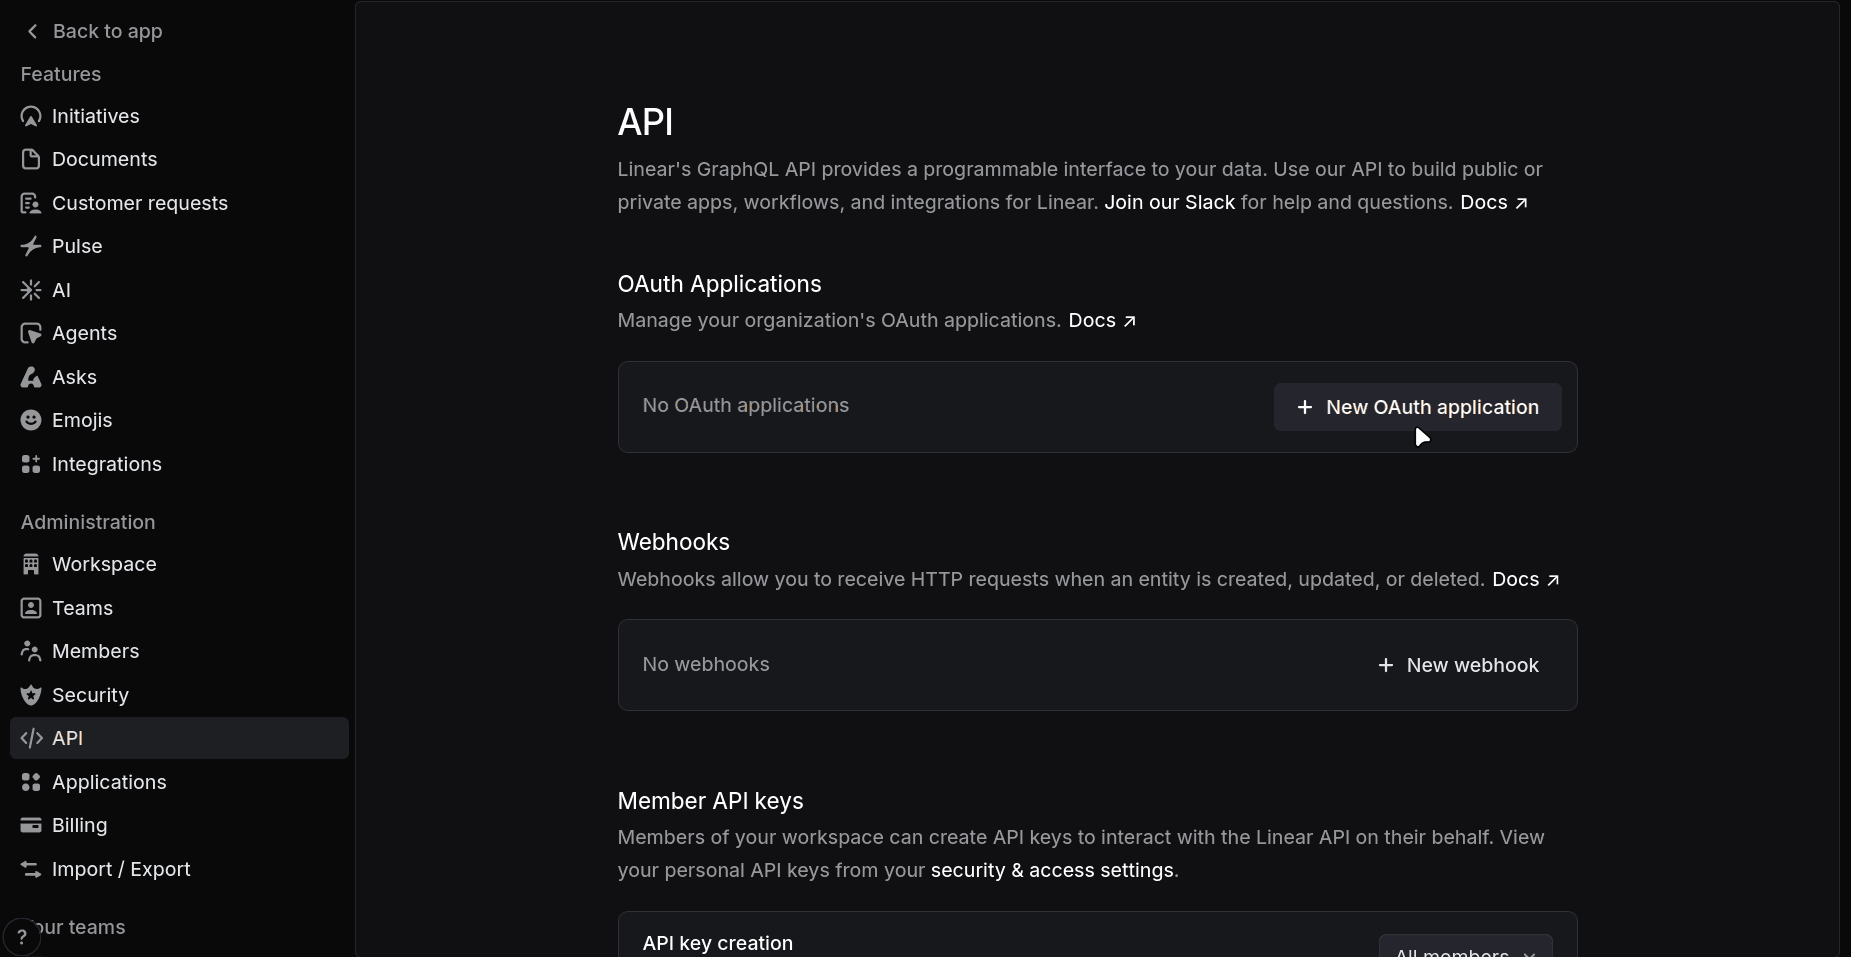Click the Member API keys heading
This screenshot has height=957, width=1851.
click(710, 801)
